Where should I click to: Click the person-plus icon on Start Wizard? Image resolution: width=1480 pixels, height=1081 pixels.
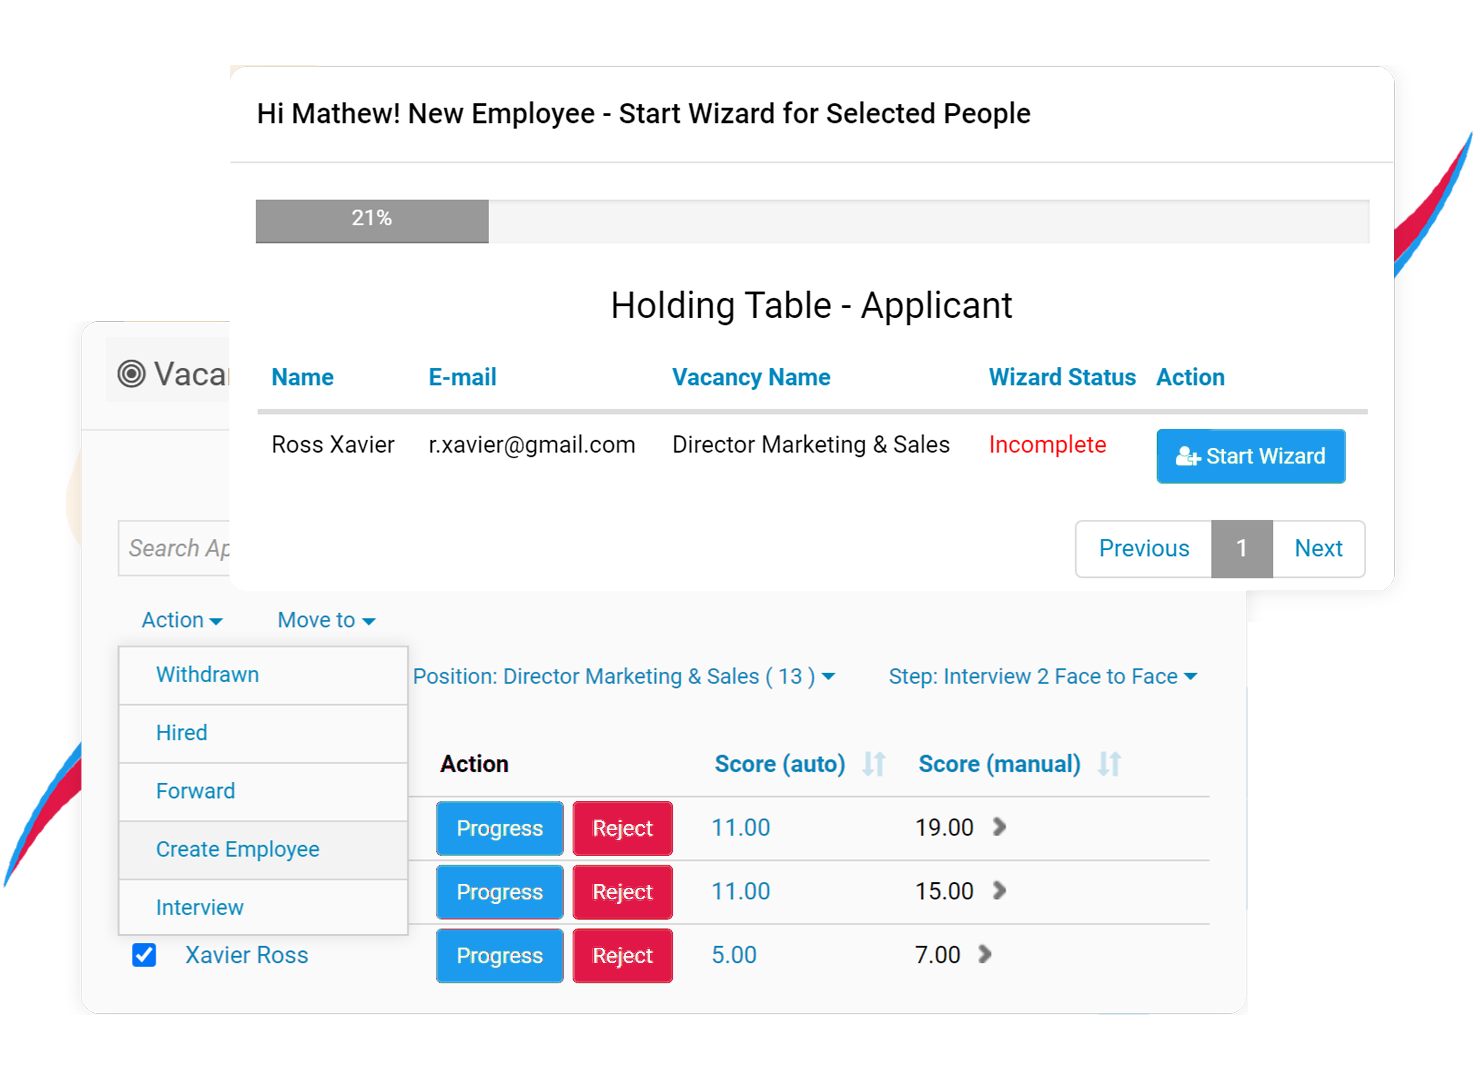[1189, 456]
